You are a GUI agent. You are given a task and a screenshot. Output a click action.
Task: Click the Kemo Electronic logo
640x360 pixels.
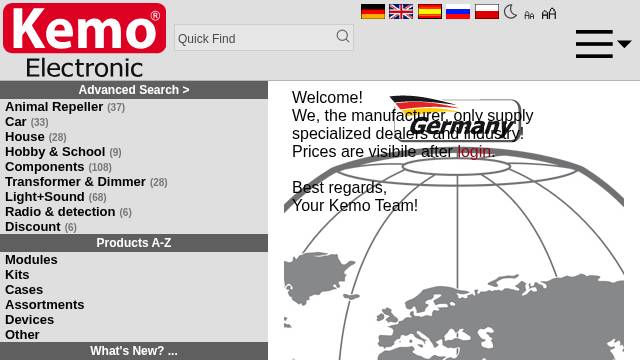pos(84,40)
